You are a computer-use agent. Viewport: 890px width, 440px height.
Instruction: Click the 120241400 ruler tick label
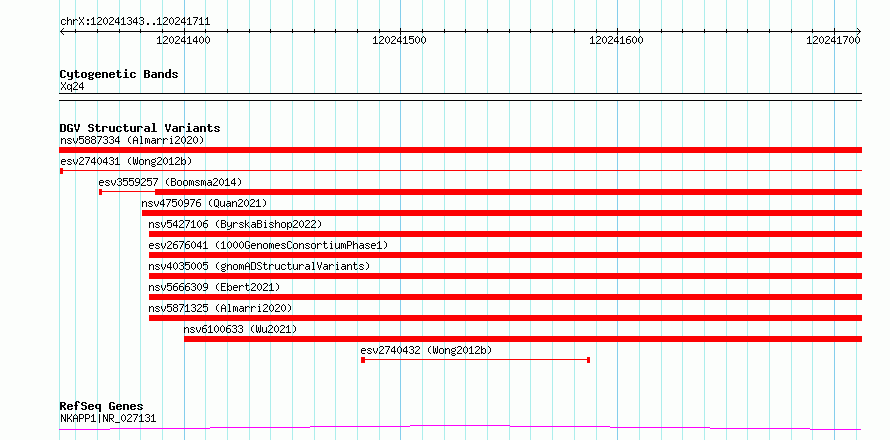point(183,40)
